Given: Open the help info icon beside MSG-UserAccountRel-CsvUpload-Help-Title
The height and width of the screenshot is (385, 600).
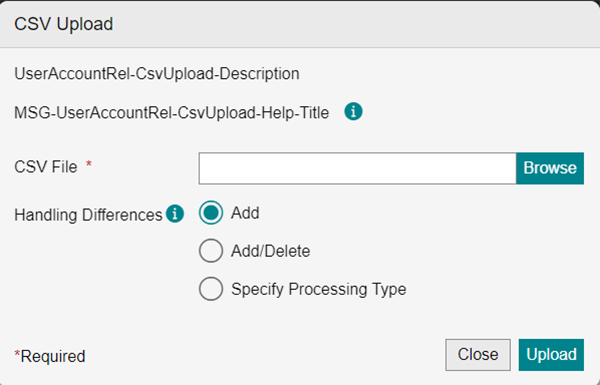Looking at the screenshot, I should click(x=353, y=112).
